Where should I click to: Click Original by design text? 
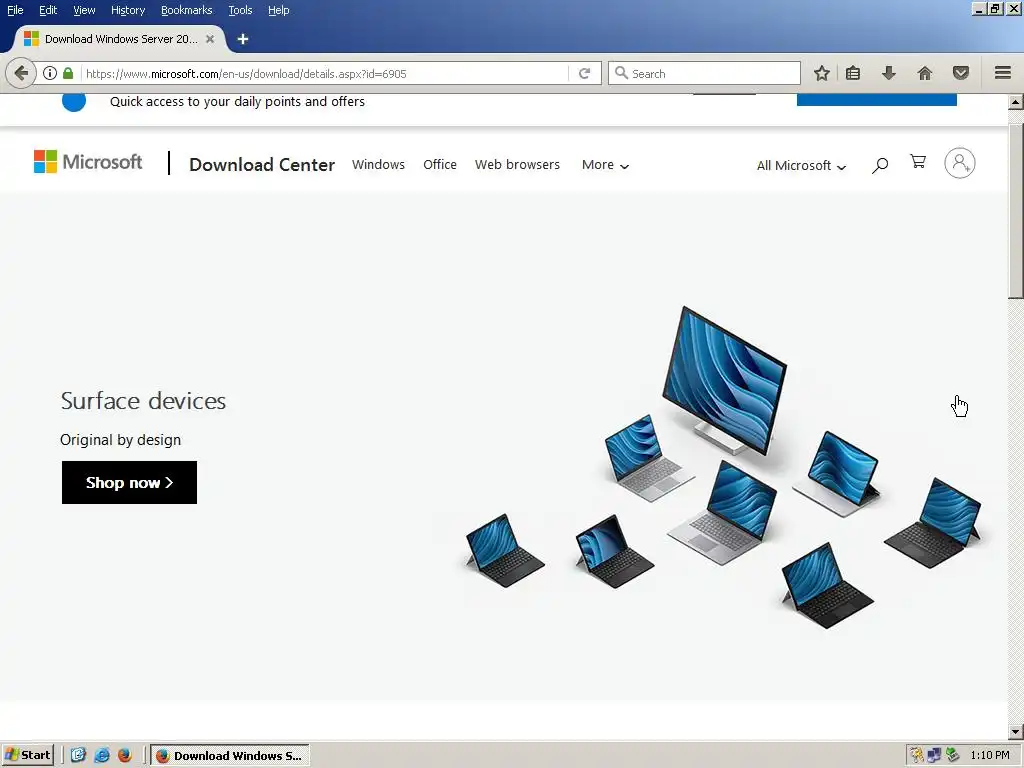(x=120, y=440)
